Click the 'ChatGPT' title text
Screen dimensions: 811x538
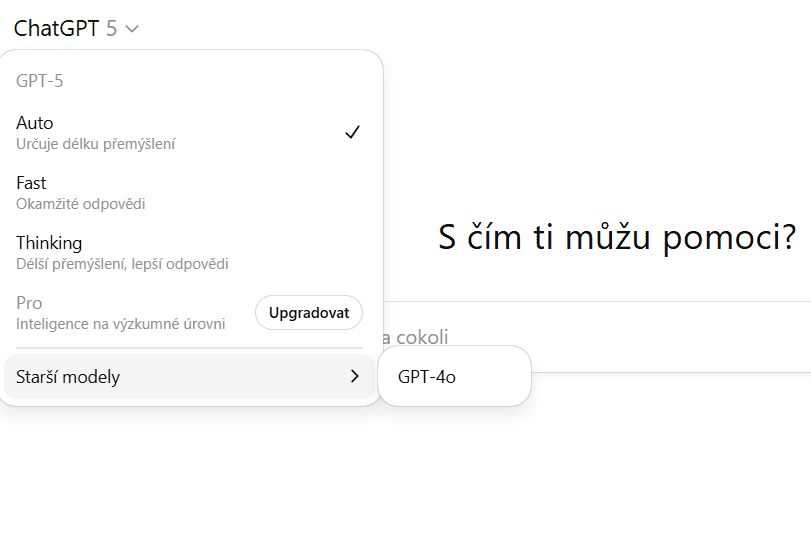coord(56,28)
